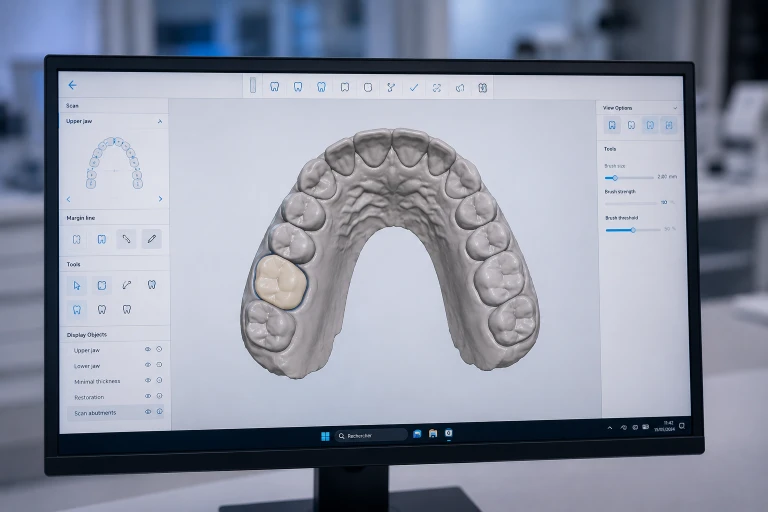768x512 pixels.
Task: Select the Restoration row
Action: click(x=115, y=397)
